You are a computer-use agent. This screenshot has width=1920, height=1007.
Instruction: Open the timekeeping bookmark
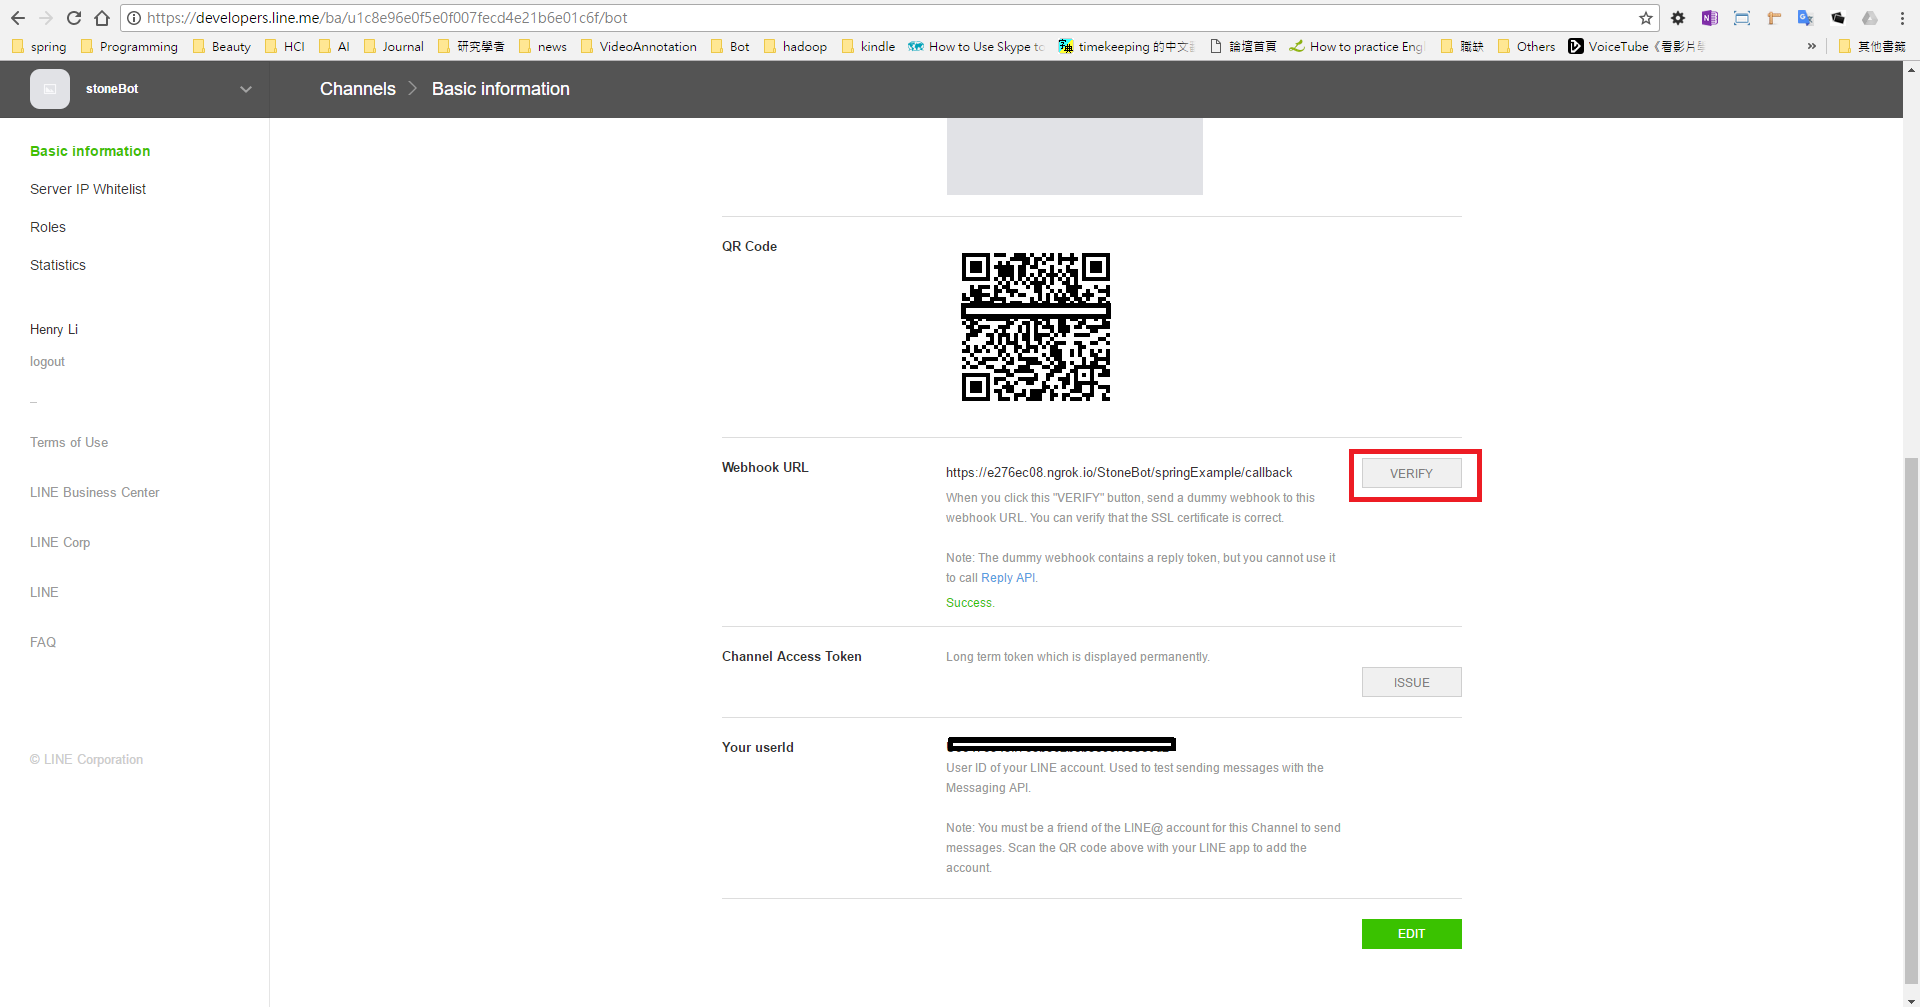point(1127,46)
